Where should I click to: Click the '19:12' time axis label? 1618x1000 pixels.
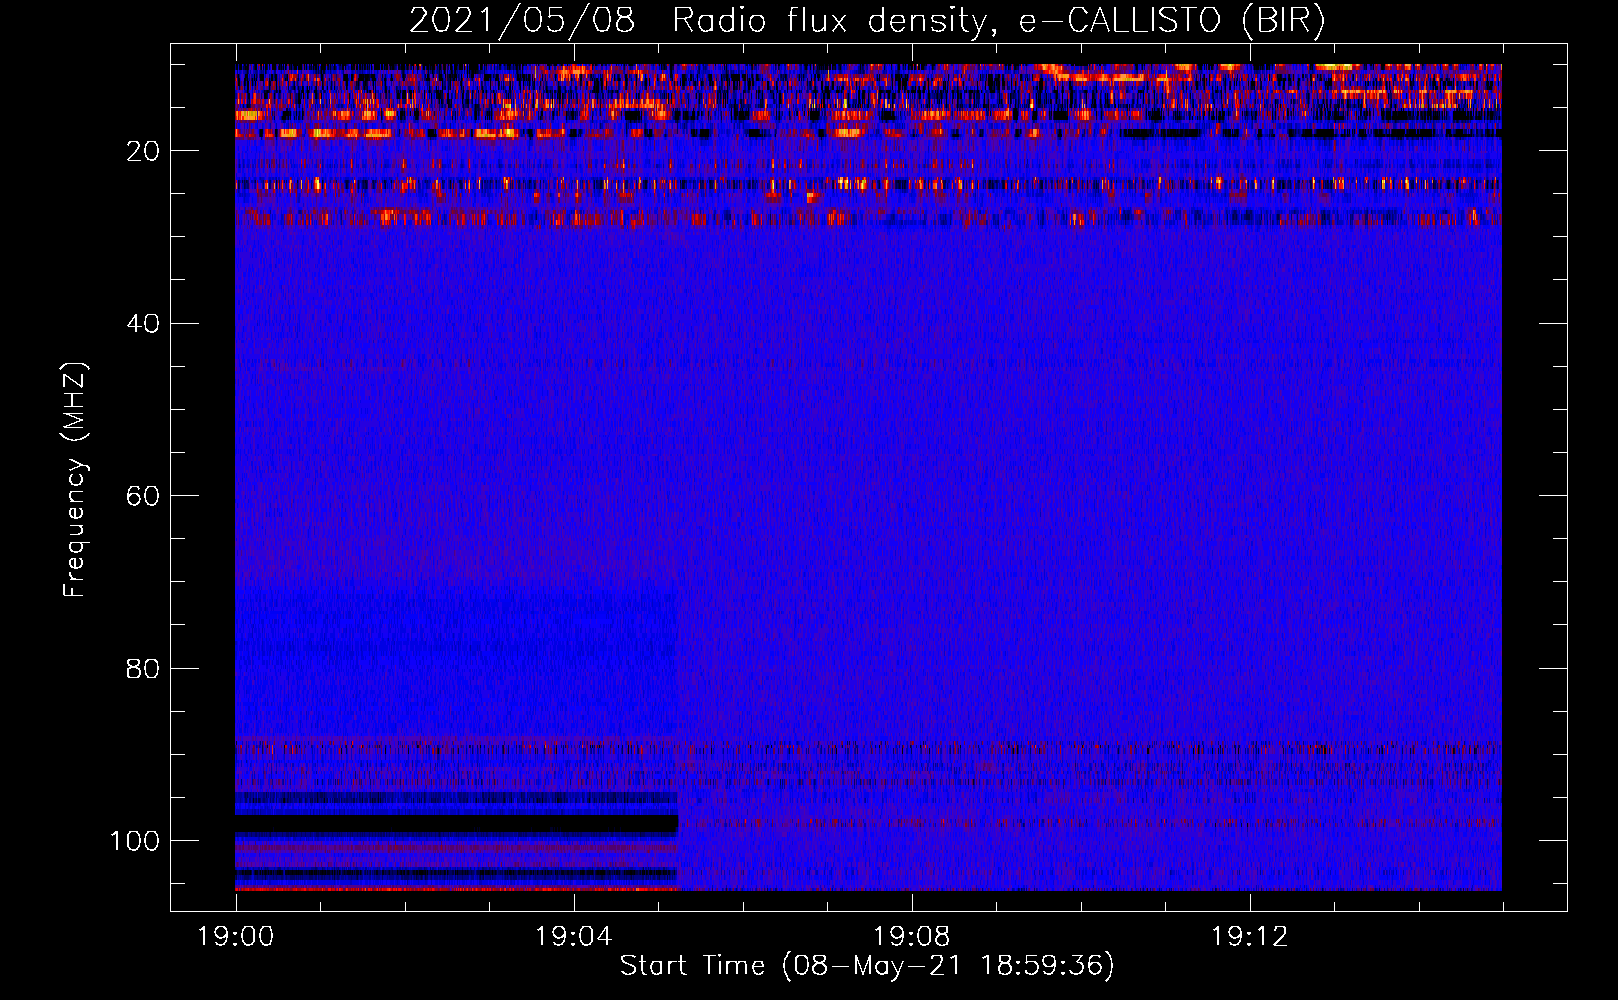coord(1249,937)
